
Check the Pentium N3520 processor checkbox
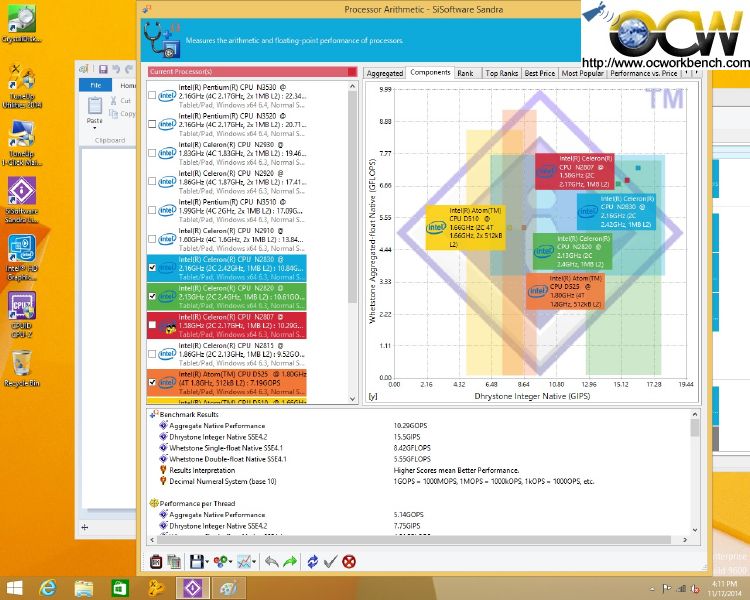[x=152, y=124]
